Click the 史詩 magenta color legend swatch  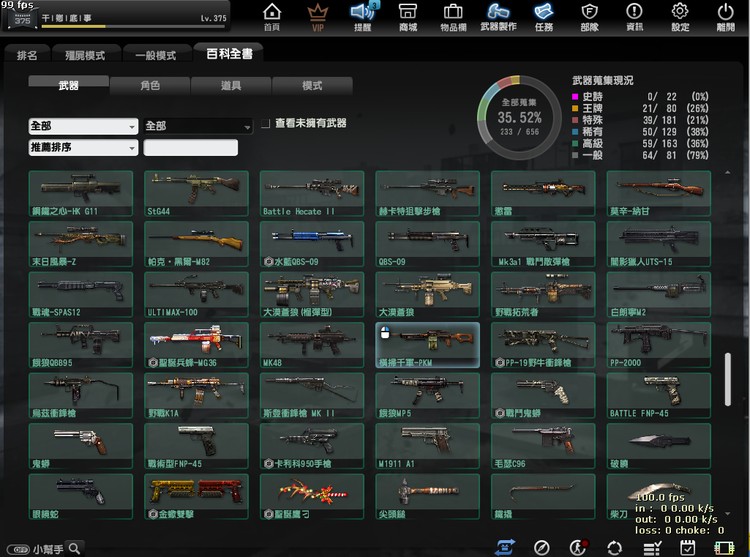575,97
